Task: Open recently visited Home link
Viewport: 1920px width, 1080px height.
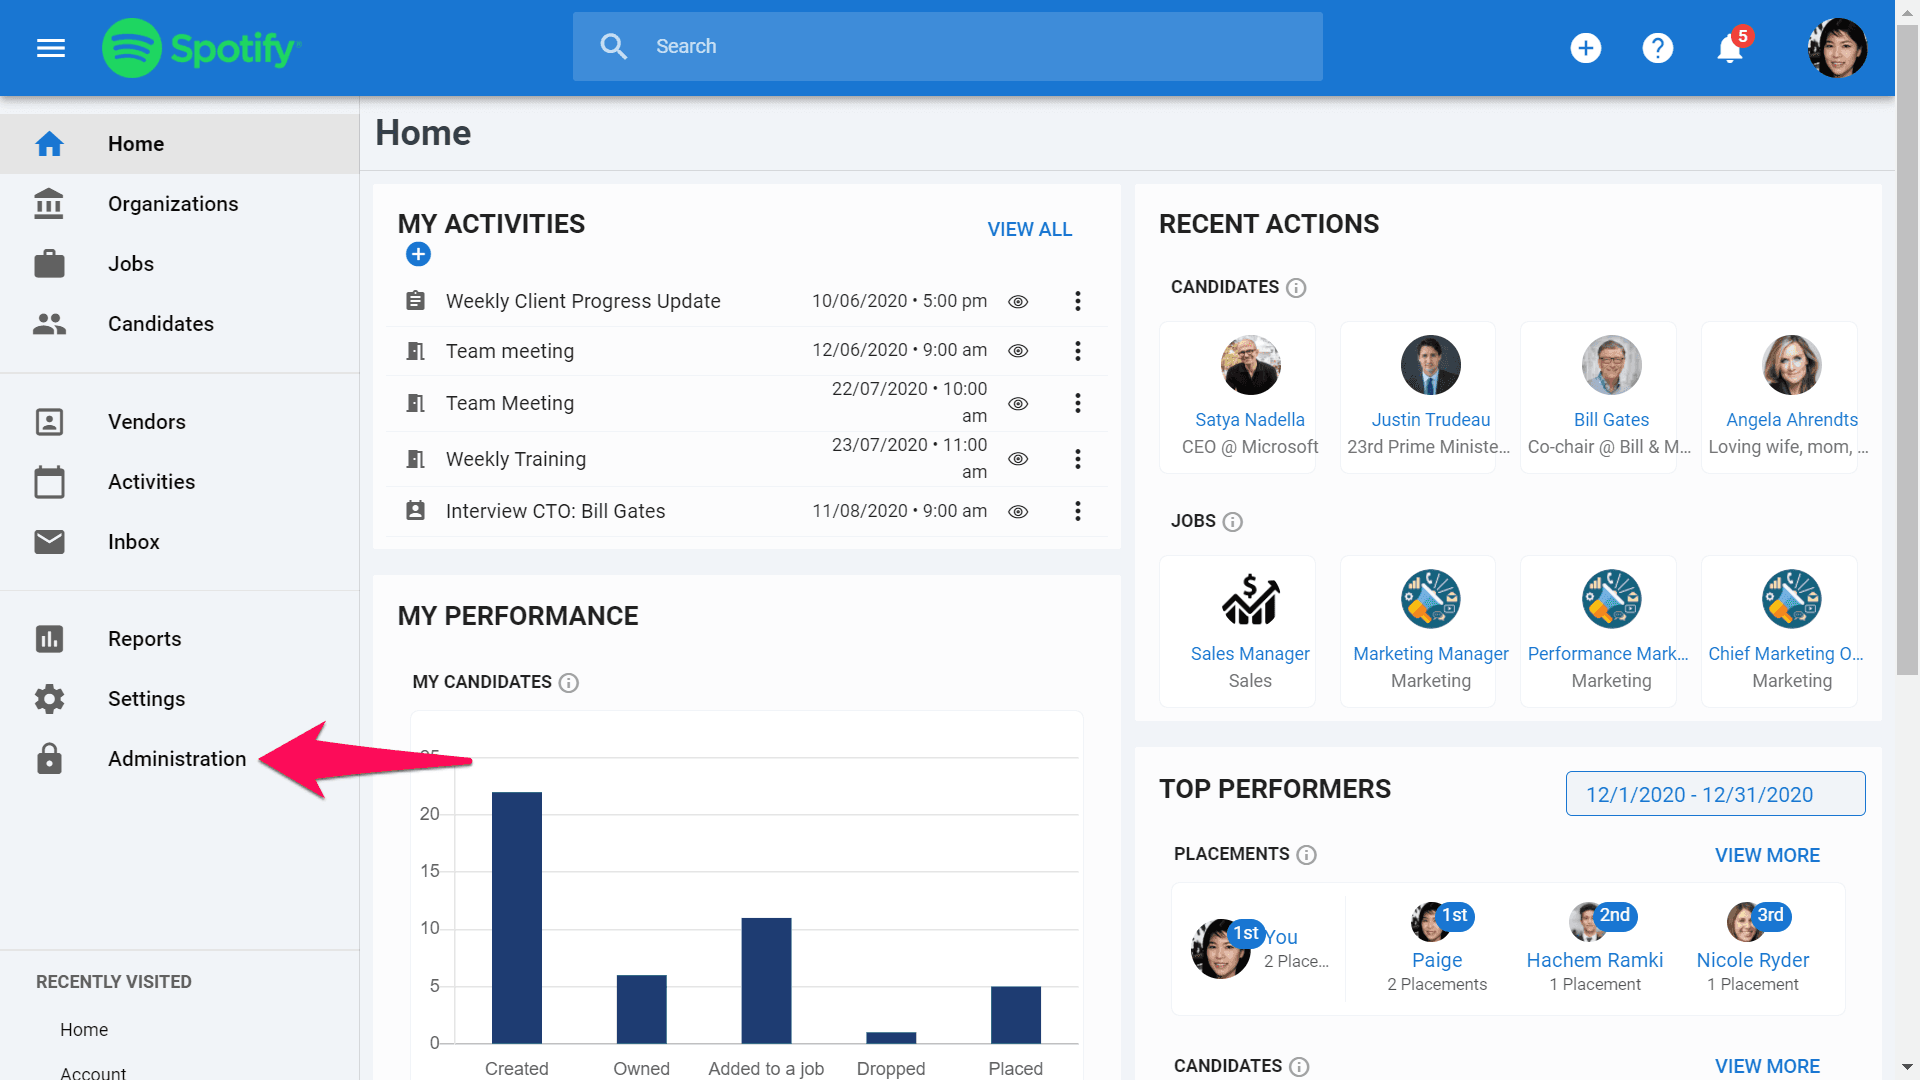Action: pos(84,1030)
